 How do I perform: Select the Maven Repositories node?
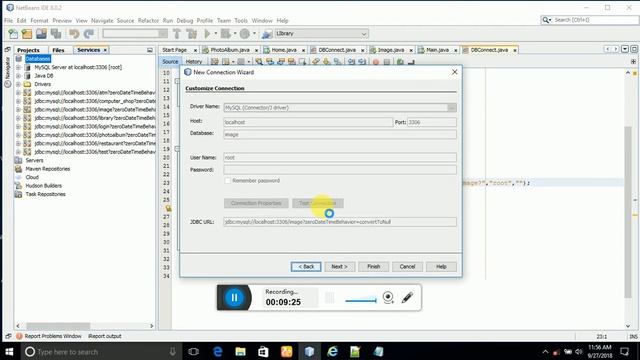point(48,169)
